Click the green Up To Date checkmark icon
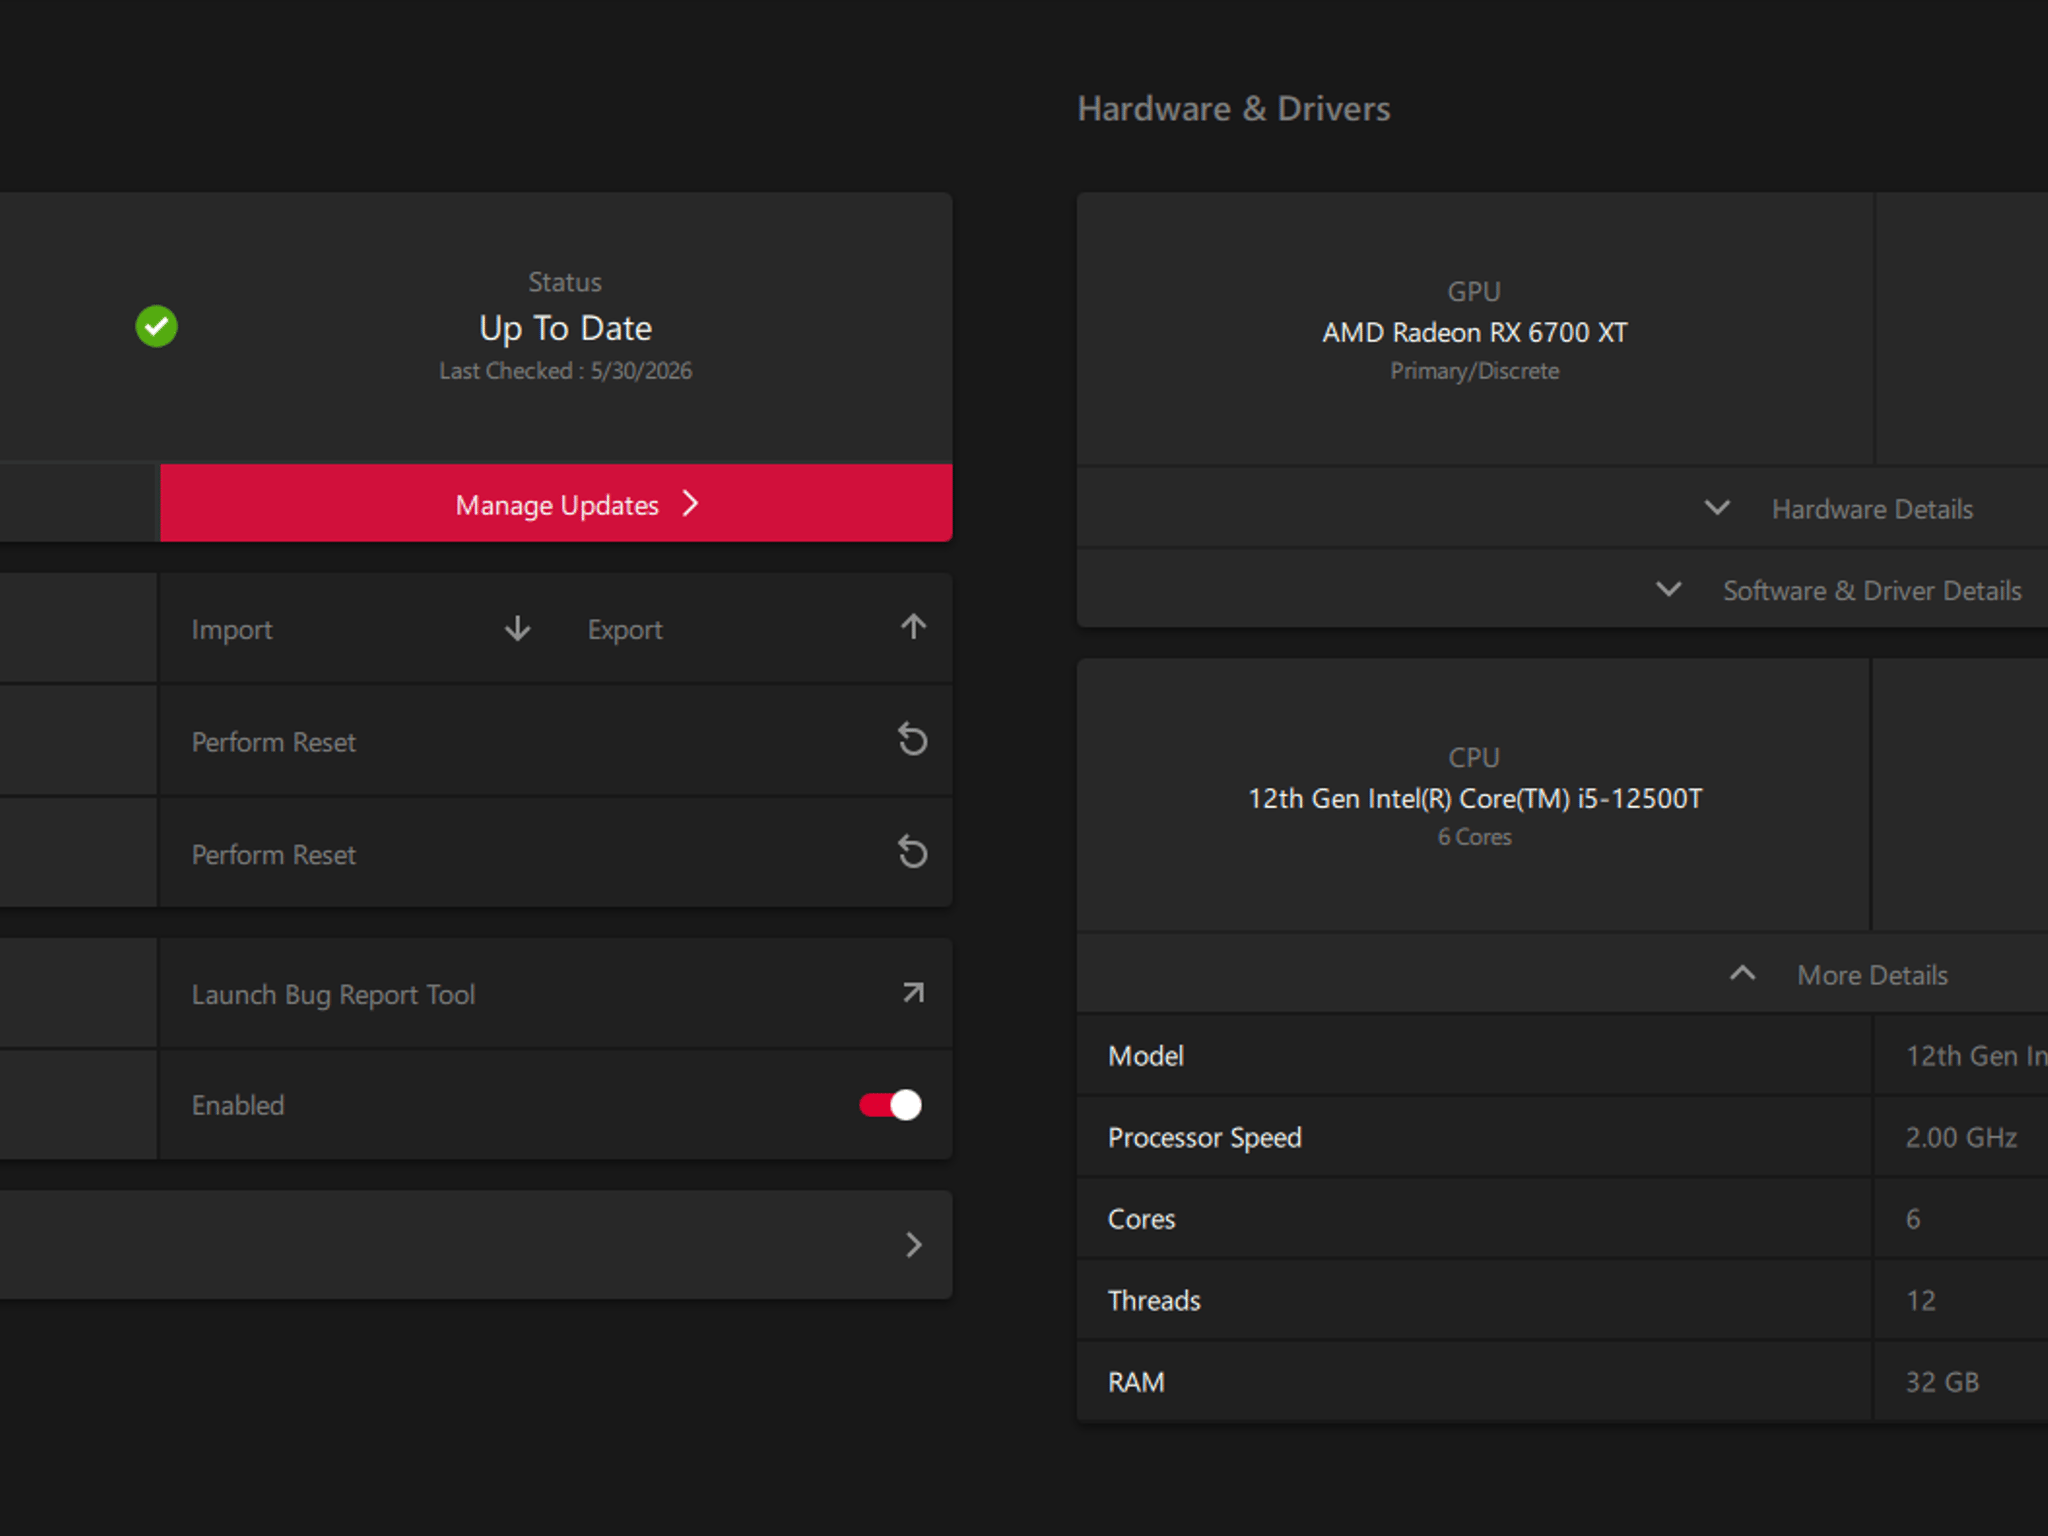The image size is (2048, 1536). [x=157, y=327]
